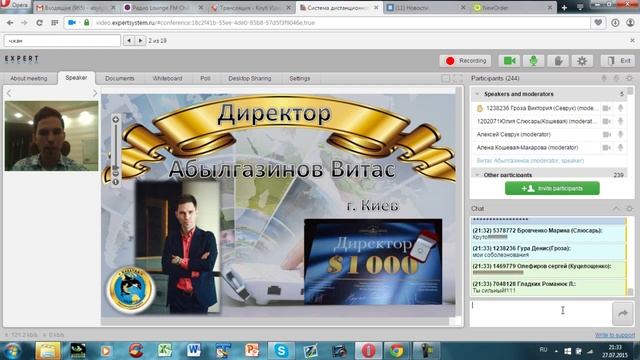Toggle microphone for Гроза Виктория
Screen dimensions: 640x360
620,108
